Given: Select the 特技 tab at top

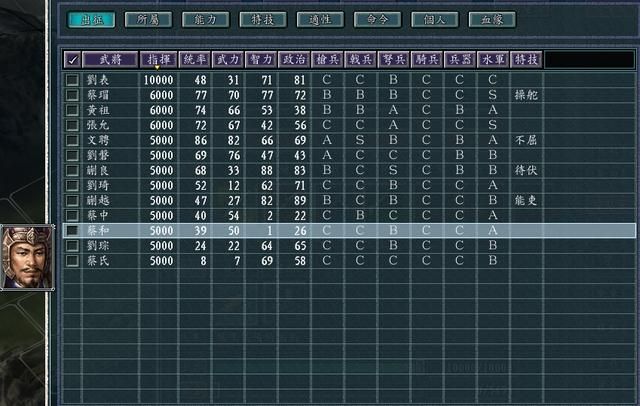Looking at the screenshot, I should pos(262,19).
